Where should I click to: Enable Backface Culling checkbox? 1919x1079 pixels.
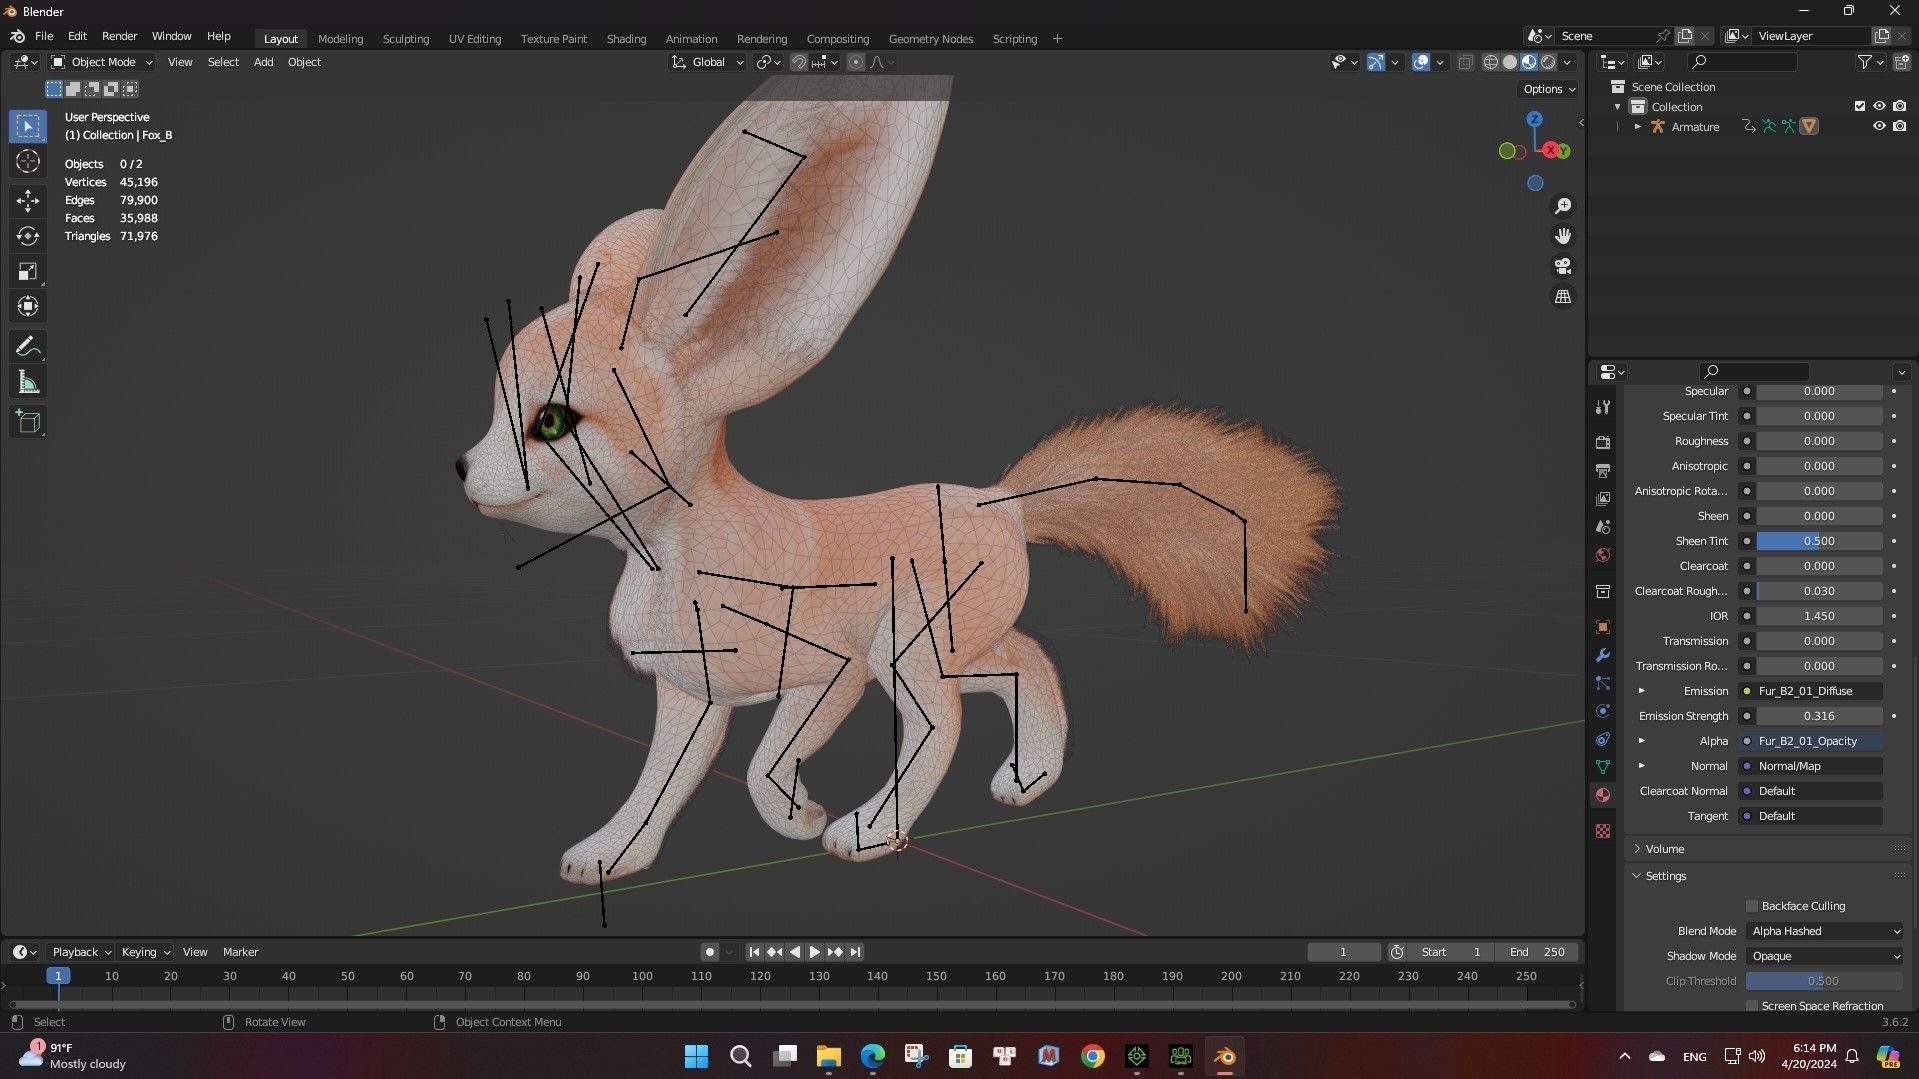click(1752, 906)
